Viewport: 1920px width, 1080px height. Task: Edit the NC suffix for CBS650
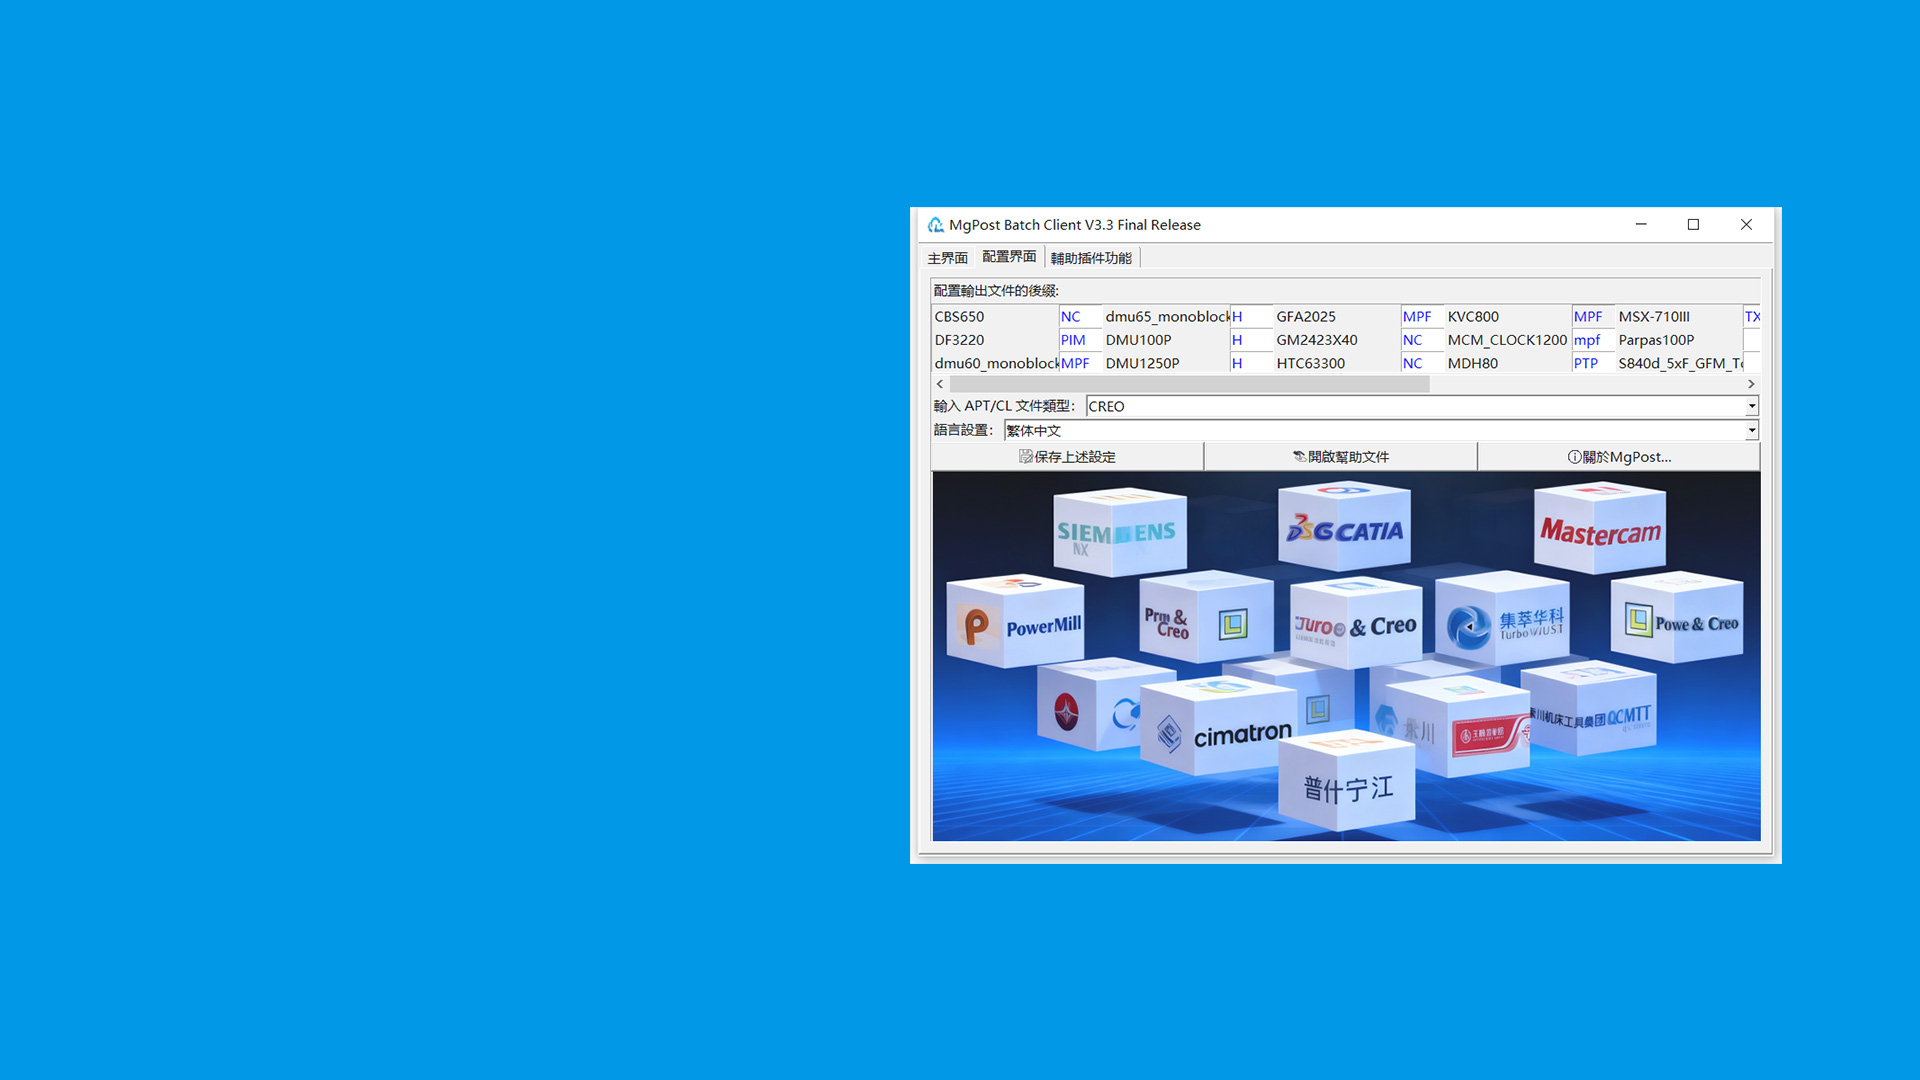pos(1080,316)
